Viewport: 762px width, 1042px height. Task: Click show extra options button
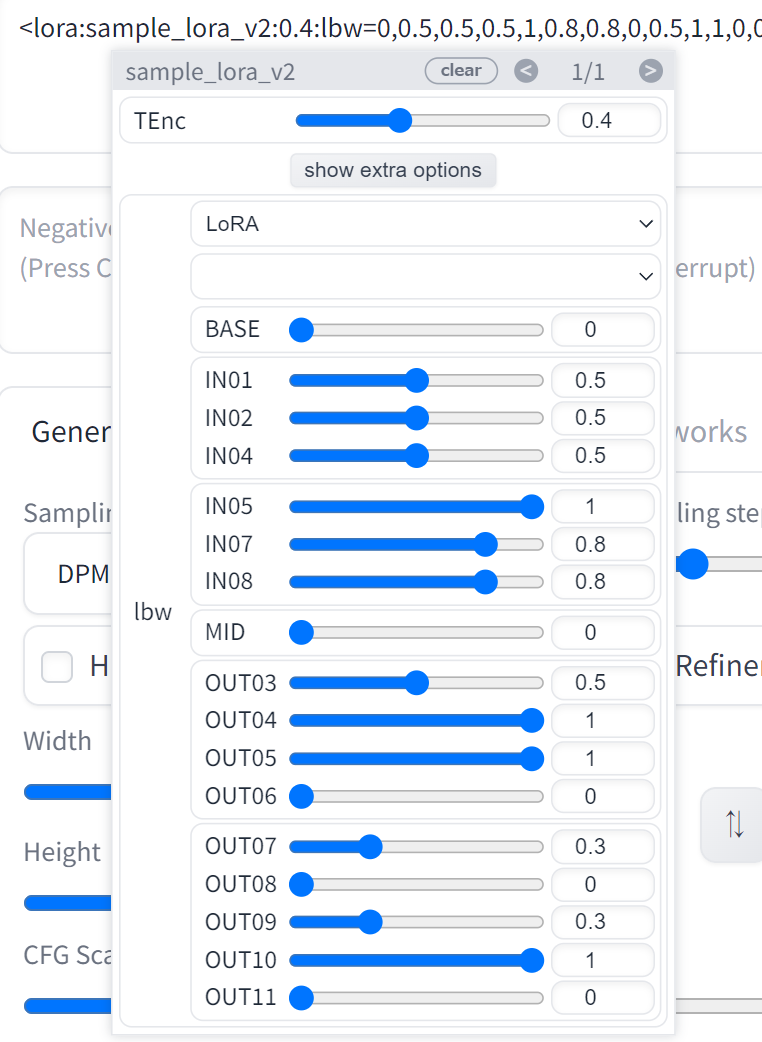tap(393, 170)
